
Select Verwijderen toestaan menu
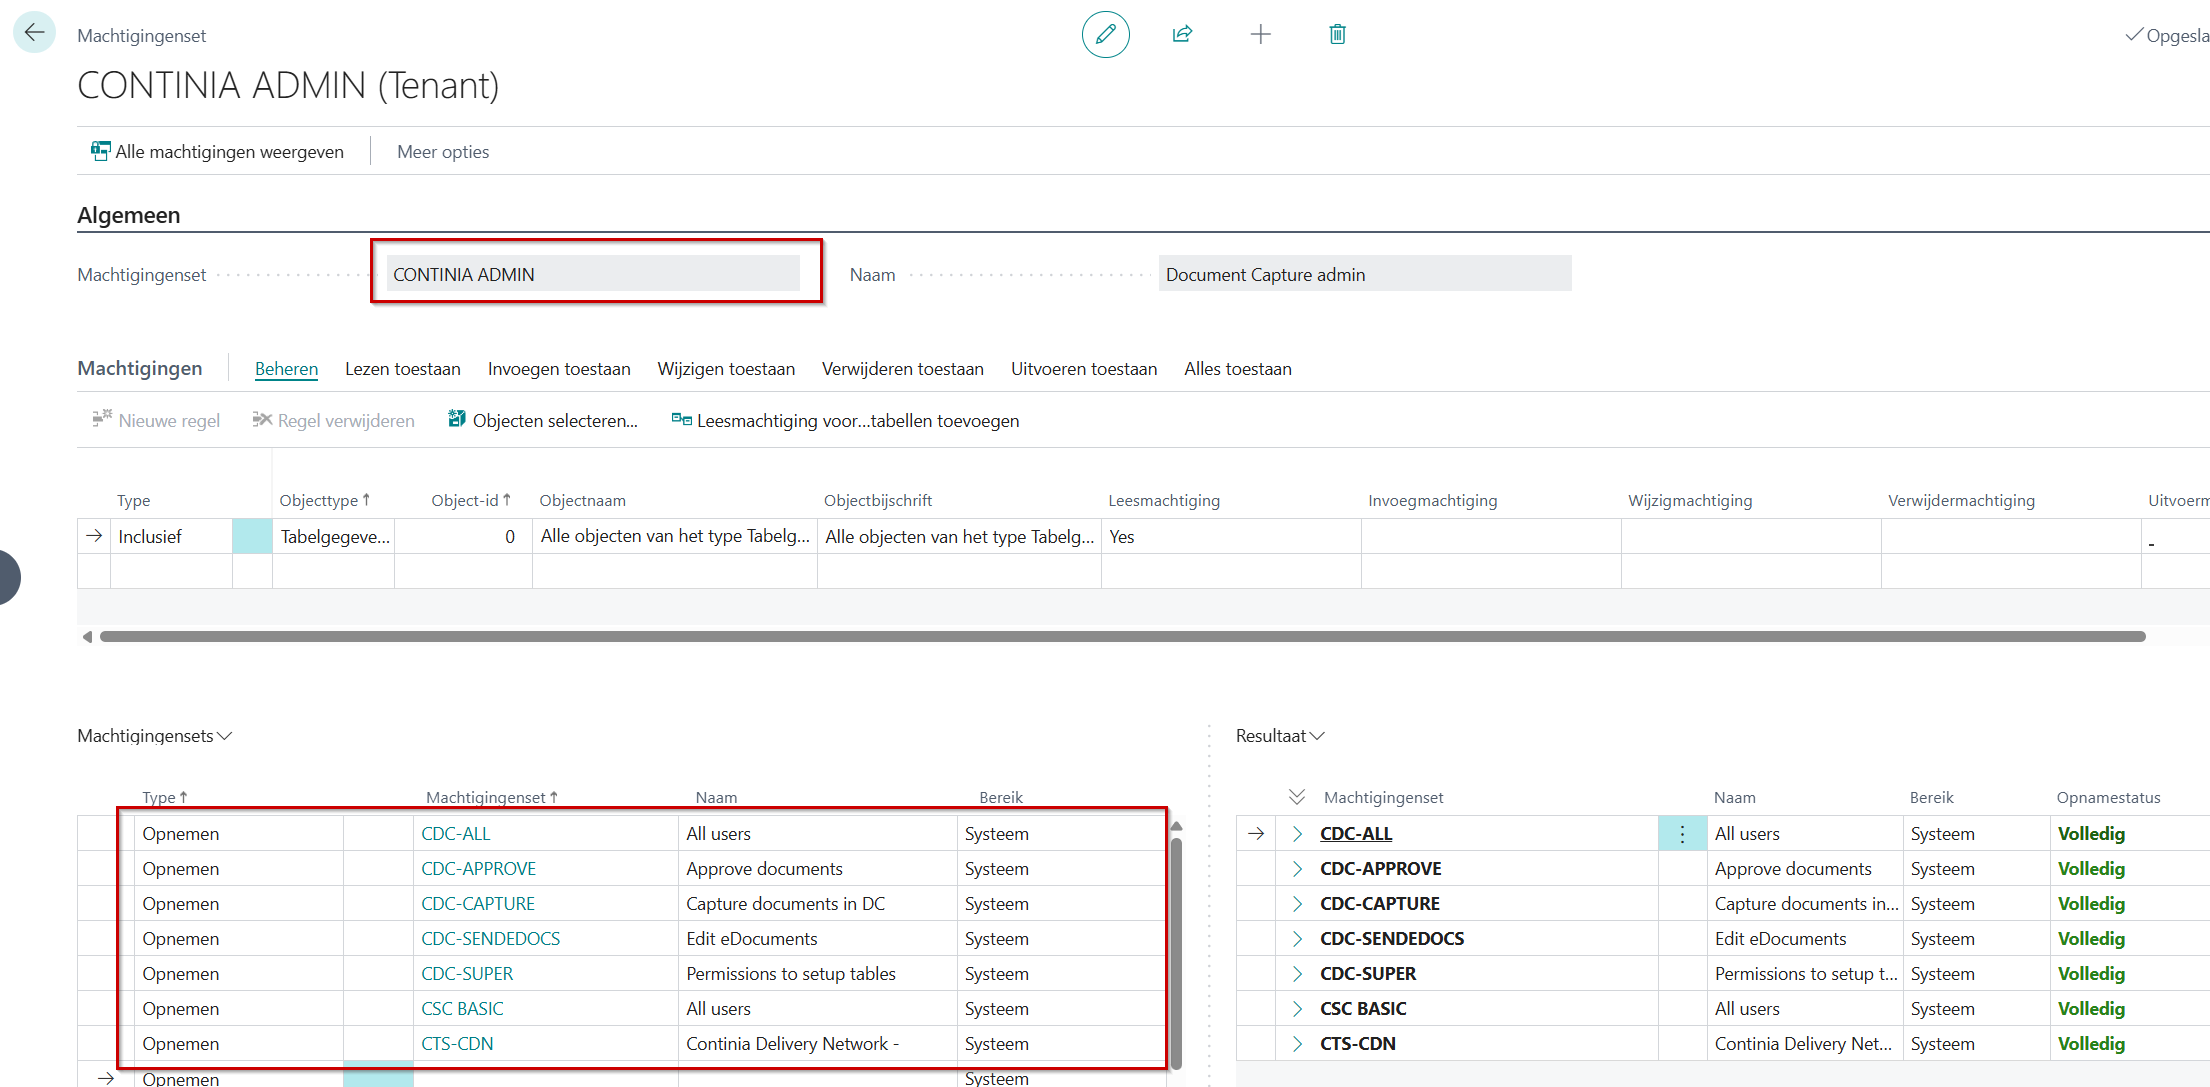pos(903,368)
